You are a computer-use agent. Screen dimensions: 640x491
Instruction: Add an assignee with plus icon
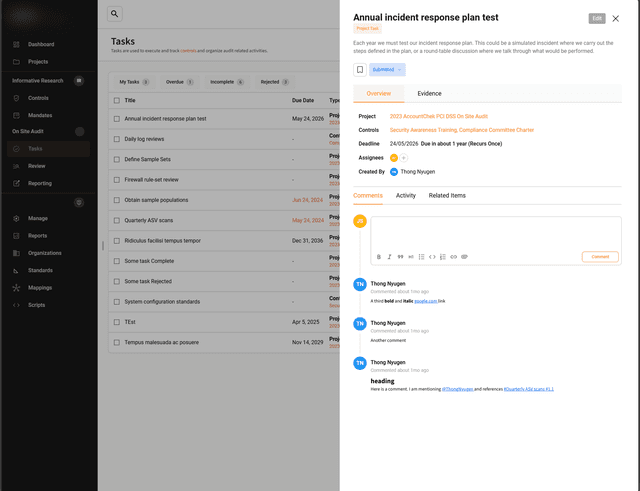click(404, 158)
